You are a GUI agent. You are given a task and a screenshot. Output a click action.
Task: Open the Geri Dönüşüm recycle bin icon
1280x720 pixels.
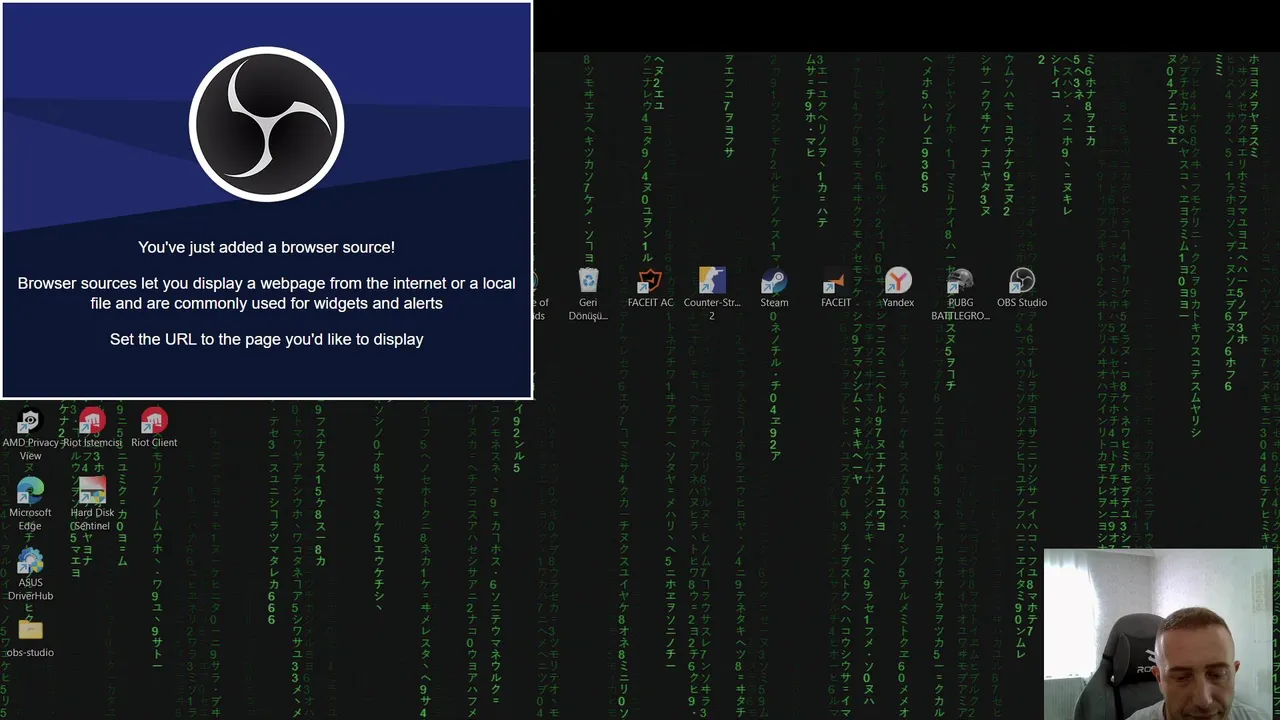tap(588, 293)
